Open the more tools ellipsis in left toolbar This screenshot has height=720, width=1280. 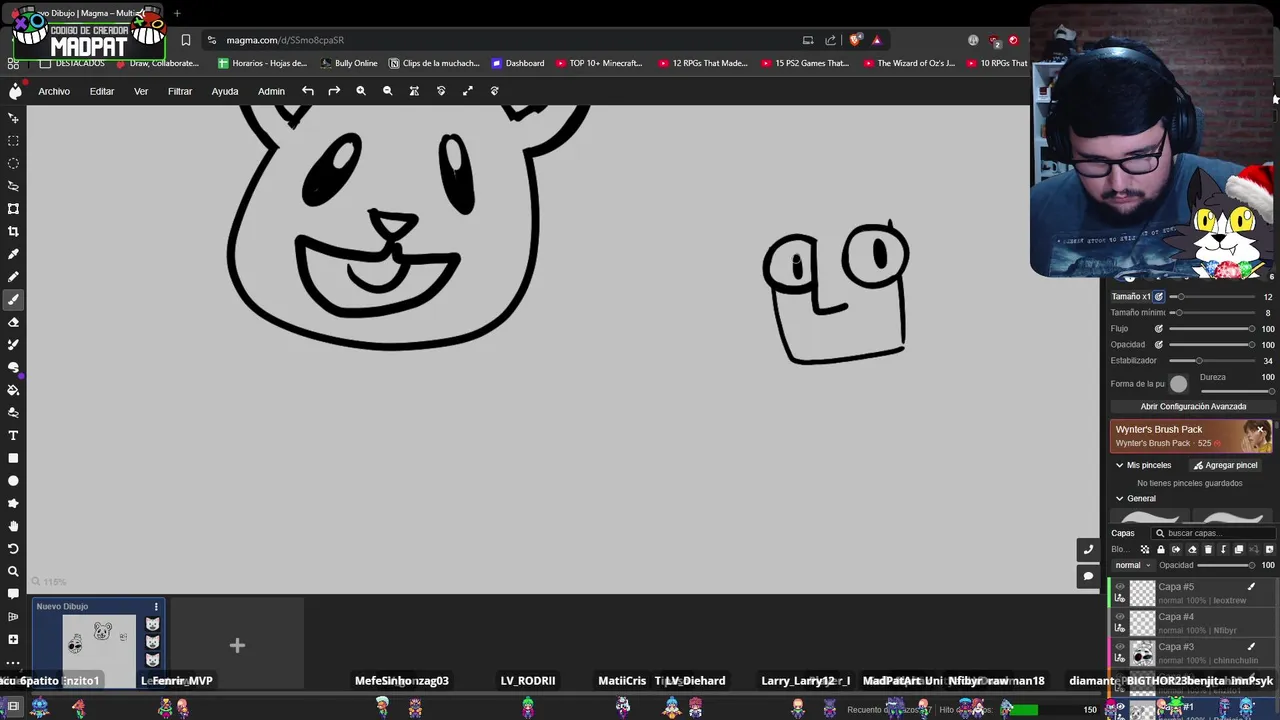[x=13, y=662]
